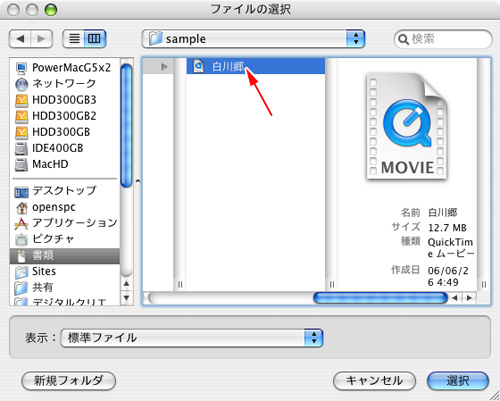This screenshot has height=401, width=500.
Task: Select the MacHD disk icon
Action: click(21, 164)
